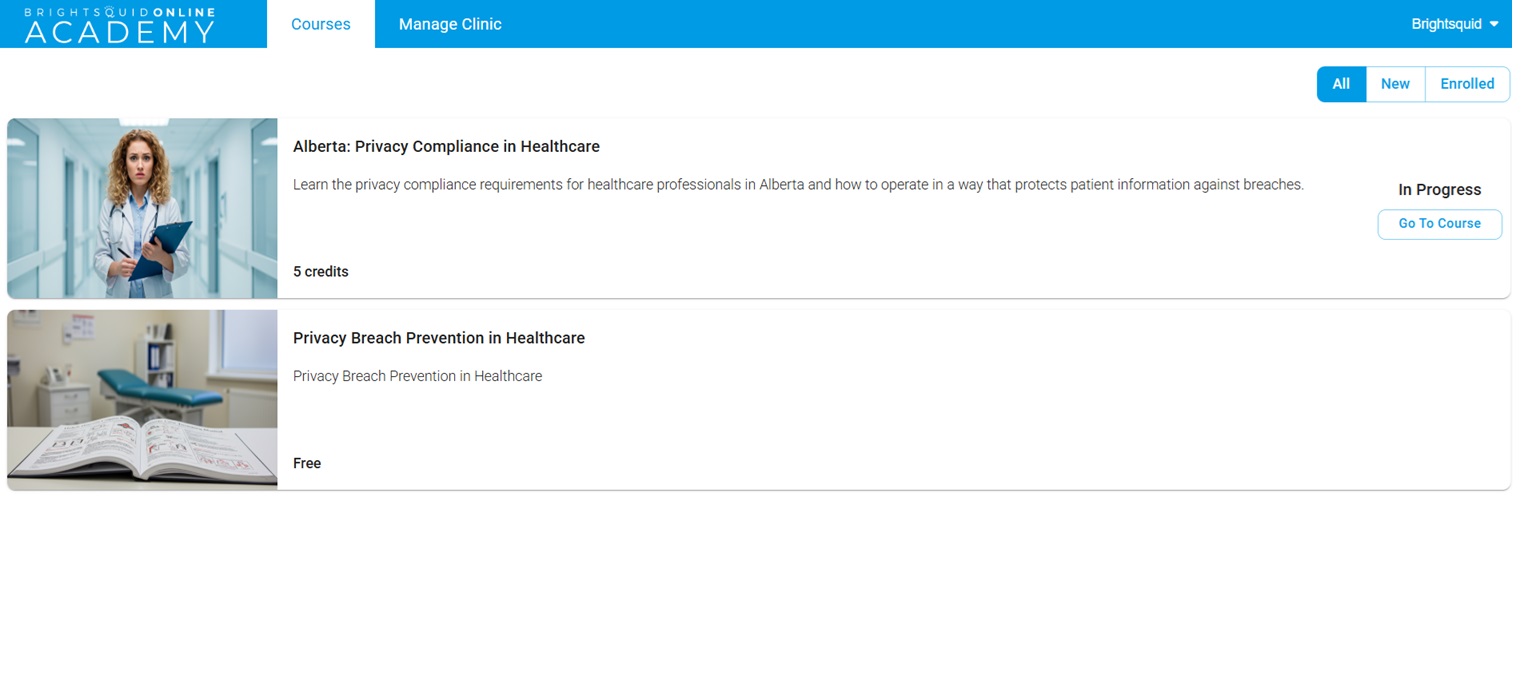This screenshot has width=1532, height=673.
Task: Select the All filter toggle
Action: click(1341, 84)
